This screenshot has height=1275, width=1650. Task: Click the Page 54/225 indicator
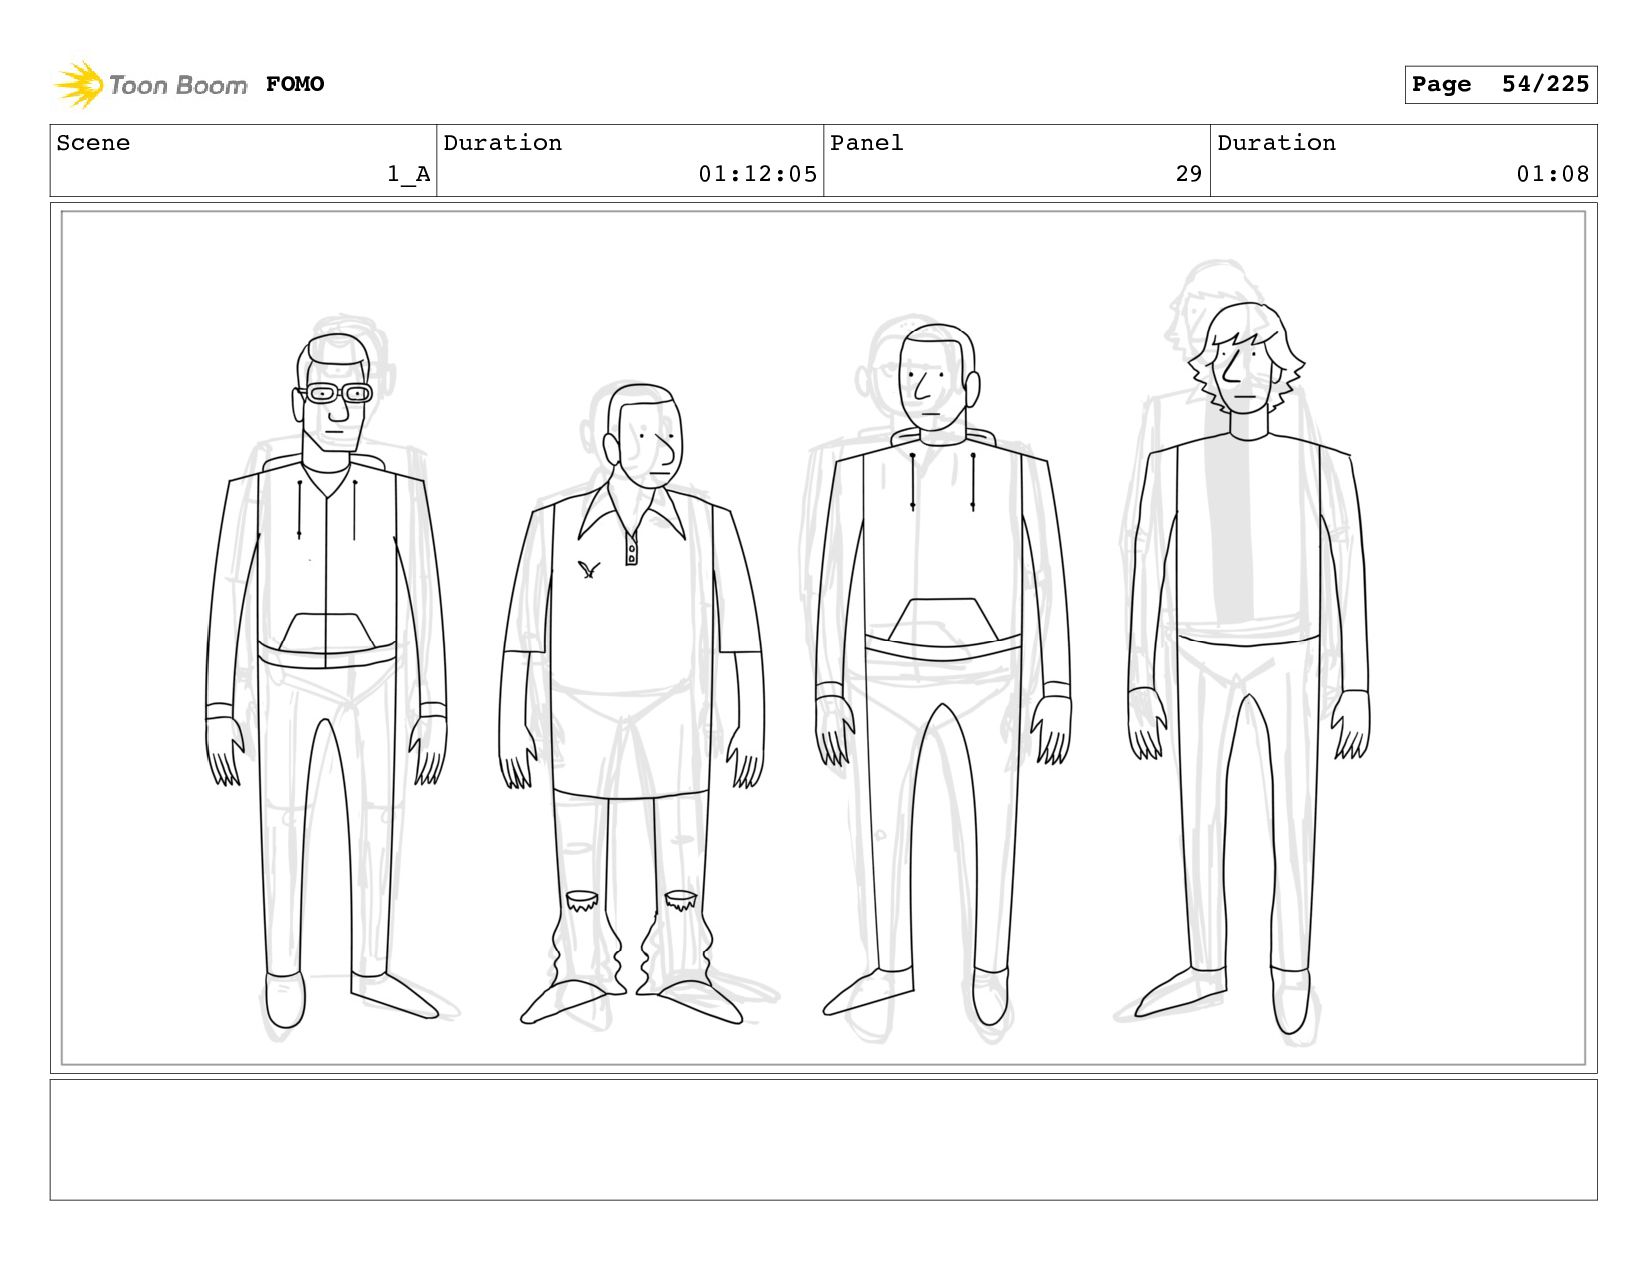click(1500, 84)
